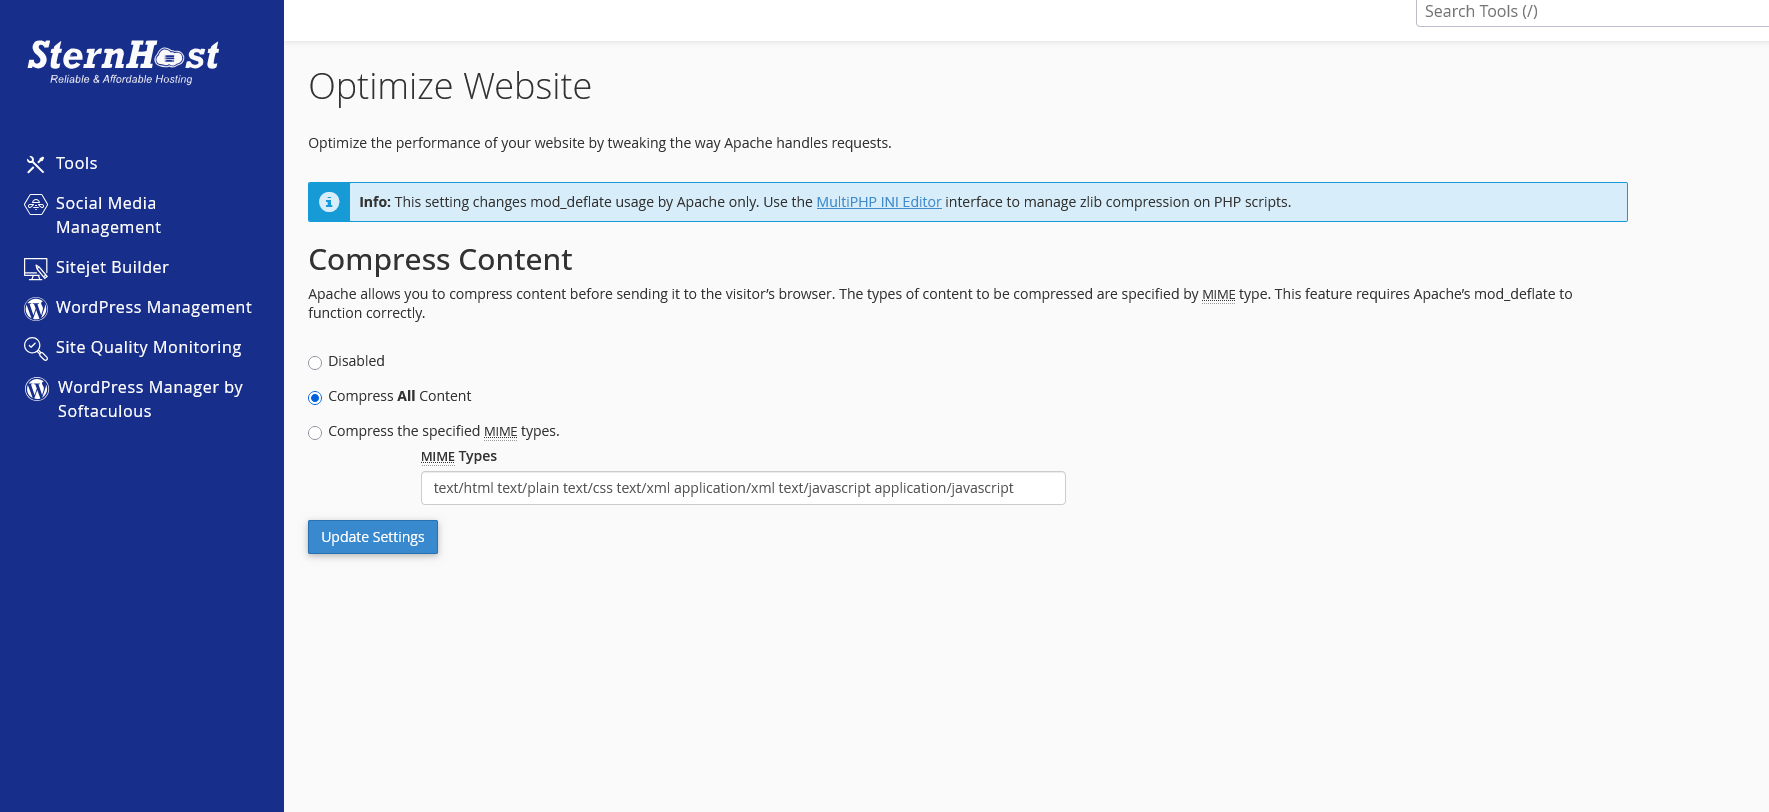Choose the Compress All Content radio button

pyautogui.click(x=315, y=398)
